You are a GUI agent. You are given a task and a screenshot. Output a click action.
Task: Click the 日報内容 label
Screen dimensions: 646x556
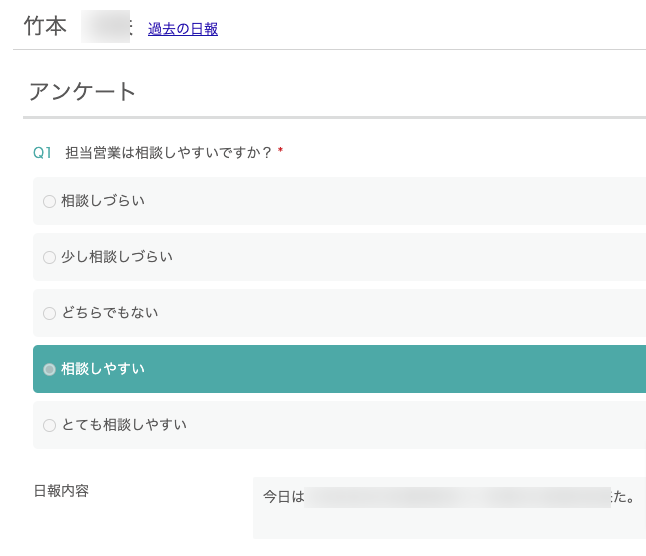61,491
